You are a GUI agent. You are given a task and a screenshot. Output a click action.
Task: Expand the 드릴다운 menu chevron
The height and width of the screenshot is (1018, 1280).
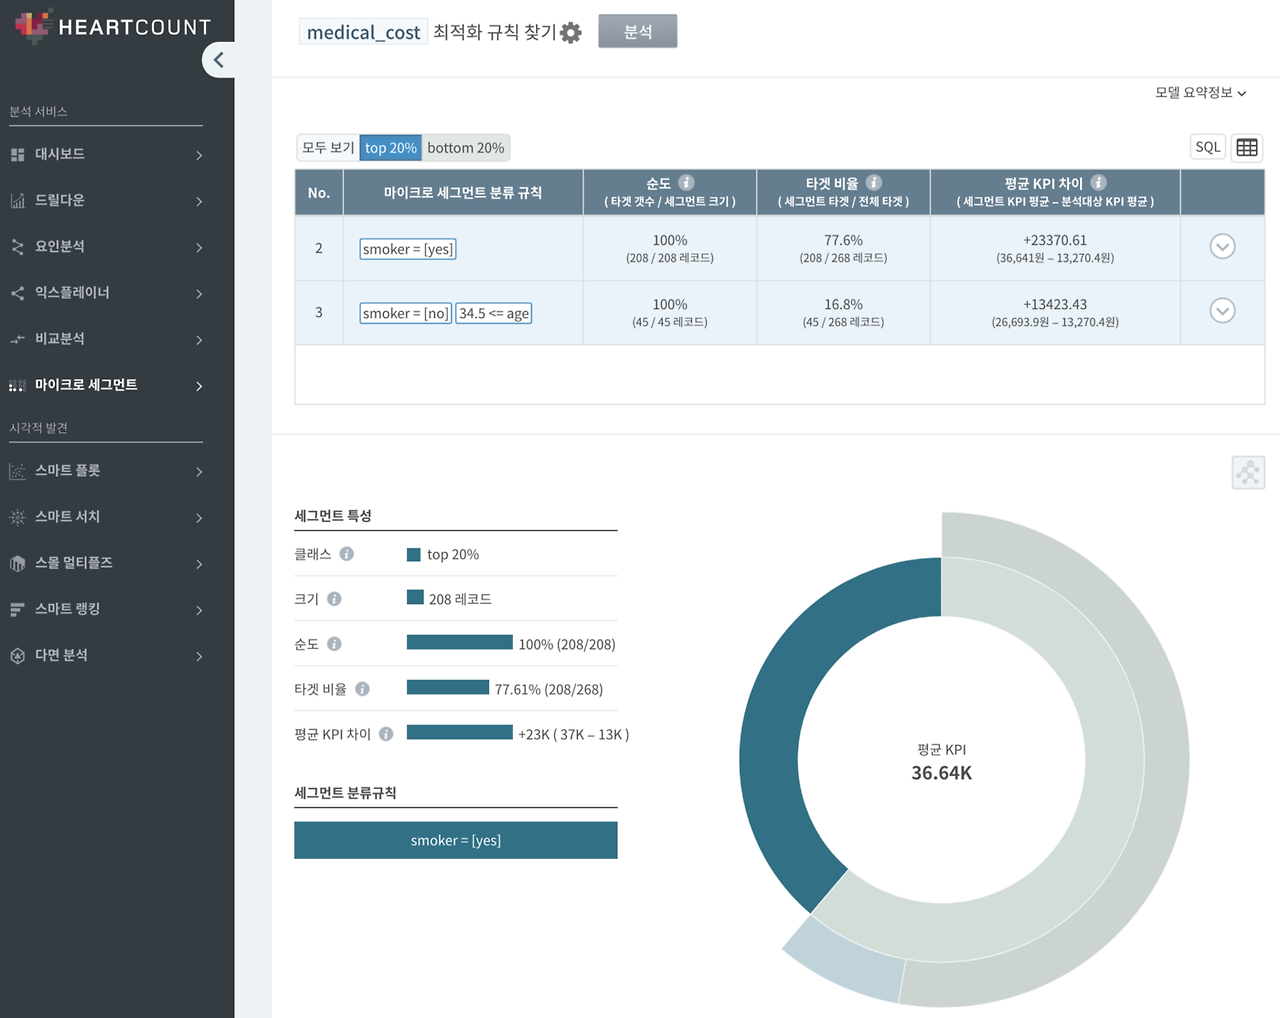click(199, 201)
